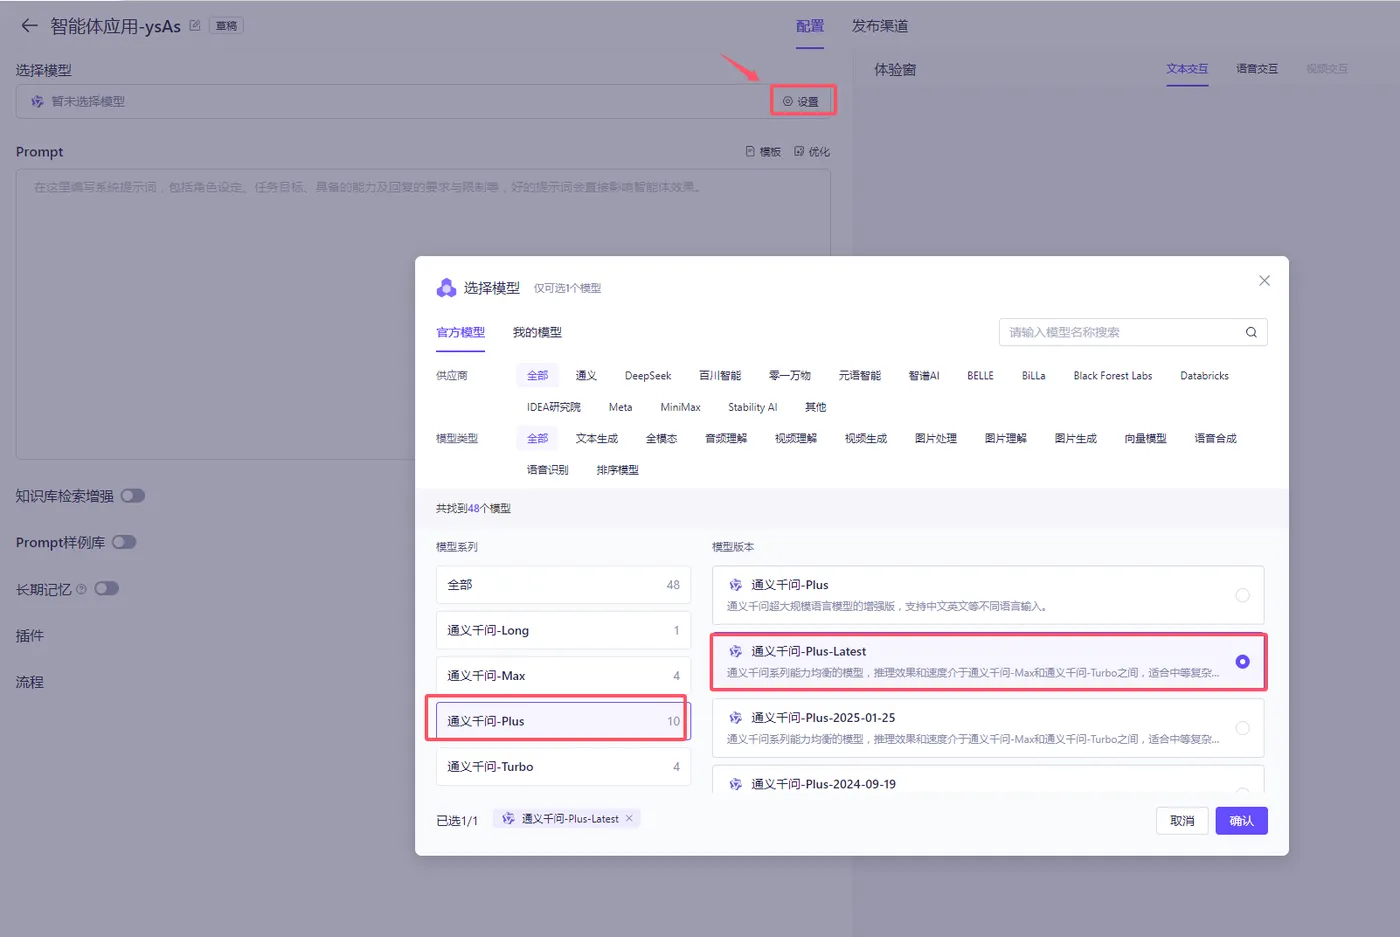Filter supplier by MiniMax
The width and height of the screenshot is (1400, 937).
pos(680,407)
